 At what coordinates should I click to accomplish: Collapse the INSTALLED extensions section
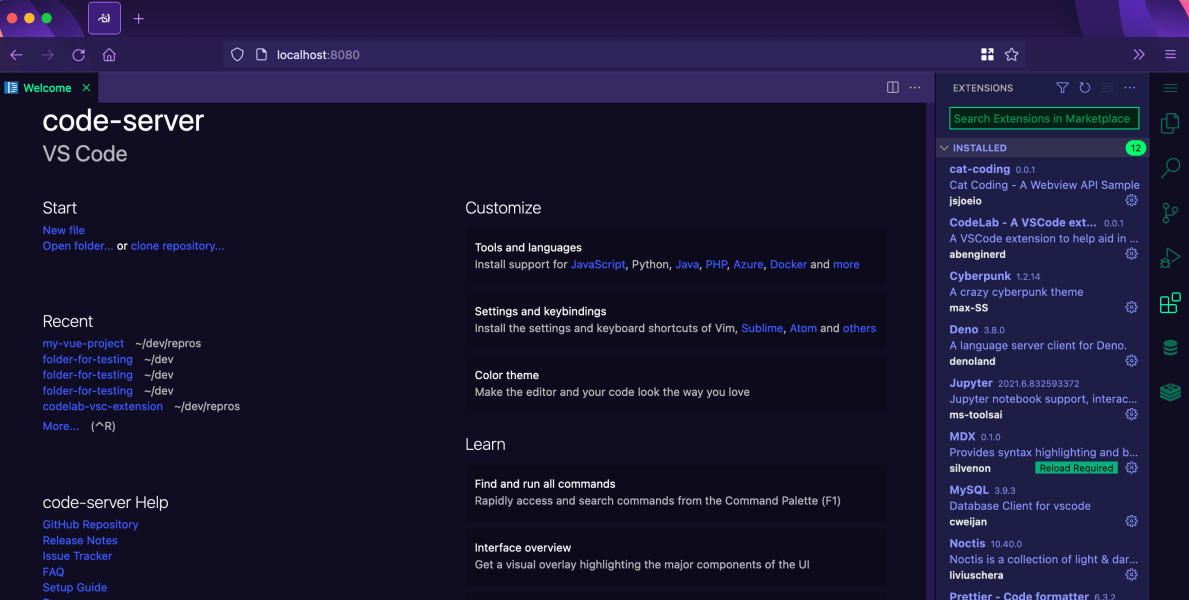tap(944, 148)
